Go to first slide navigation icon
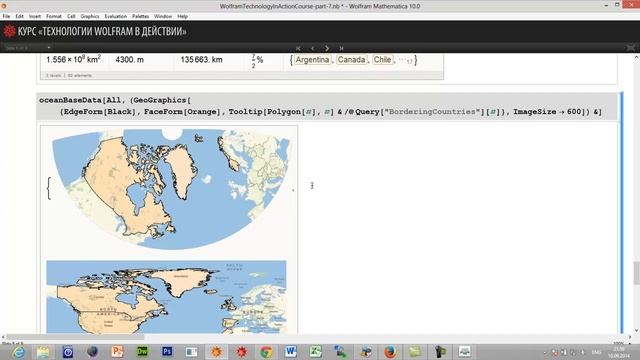Image resolution: width=640 pixels, height=360 pixels. coord(298,48)
